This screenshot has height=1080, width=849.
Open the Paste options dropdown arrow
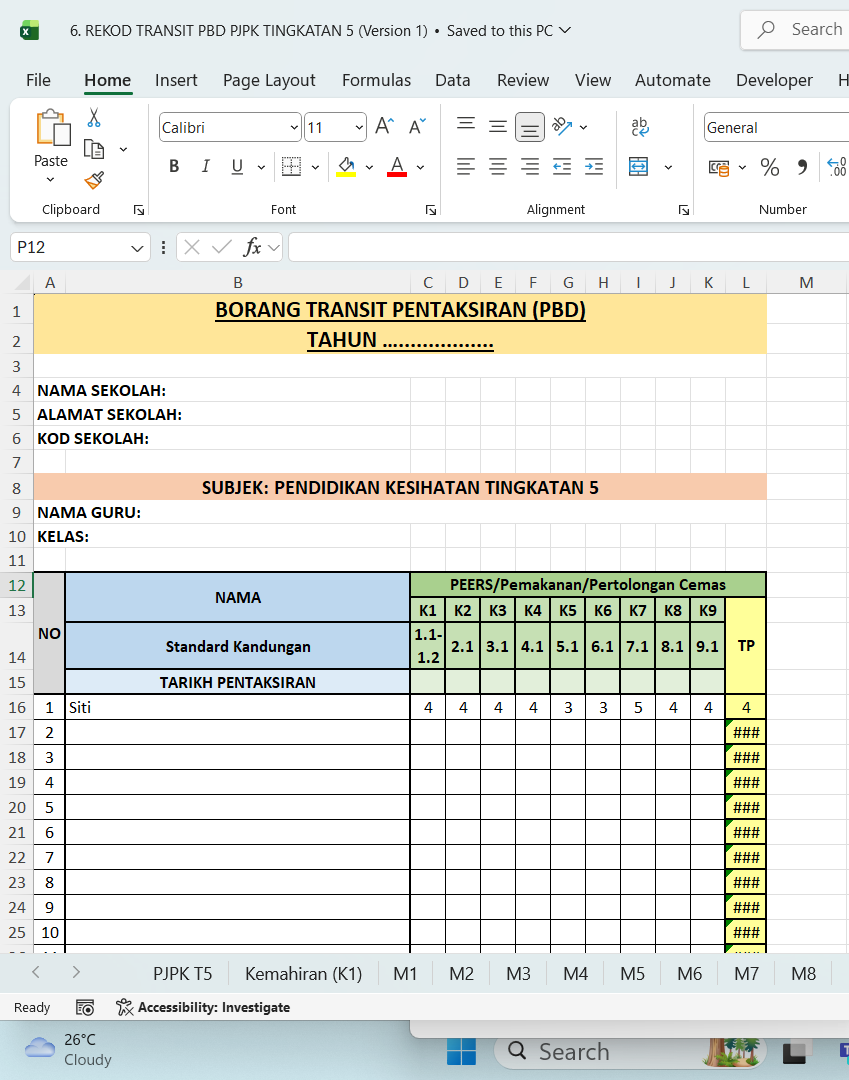[51, 181]
